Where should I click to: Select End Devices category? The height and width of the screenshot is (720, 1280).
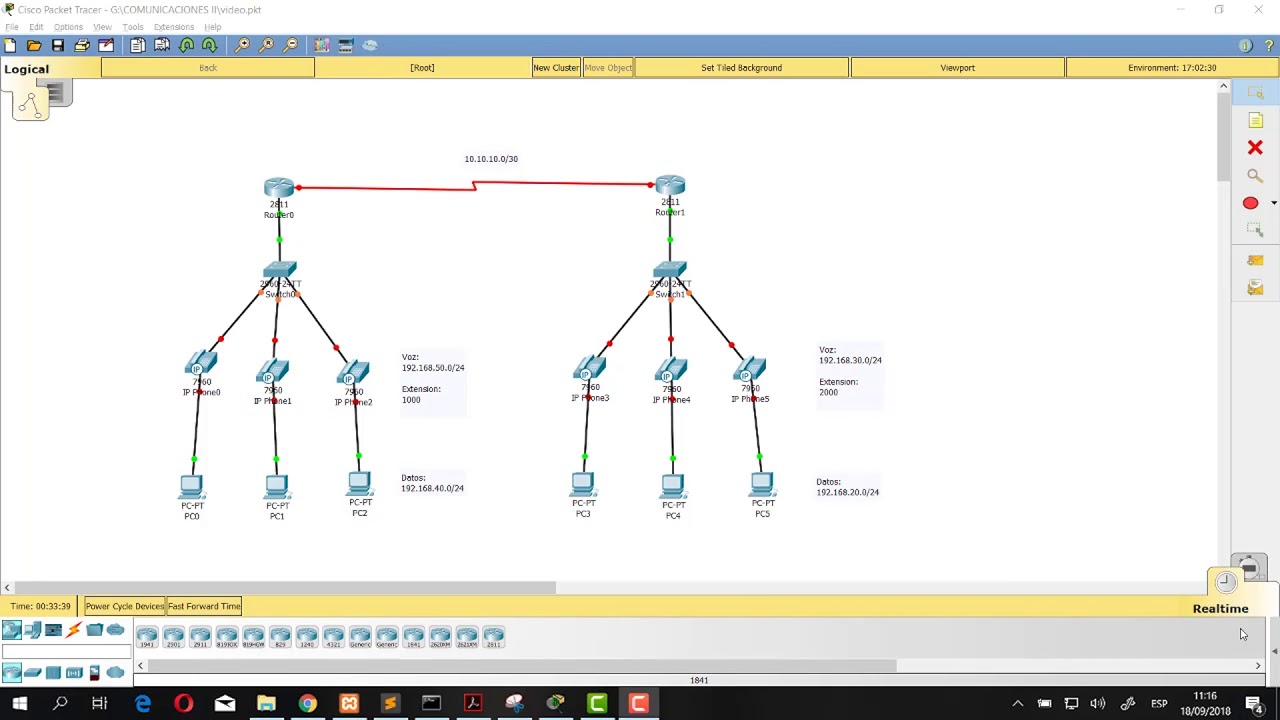pyautogui.click(x=32, y=630)
